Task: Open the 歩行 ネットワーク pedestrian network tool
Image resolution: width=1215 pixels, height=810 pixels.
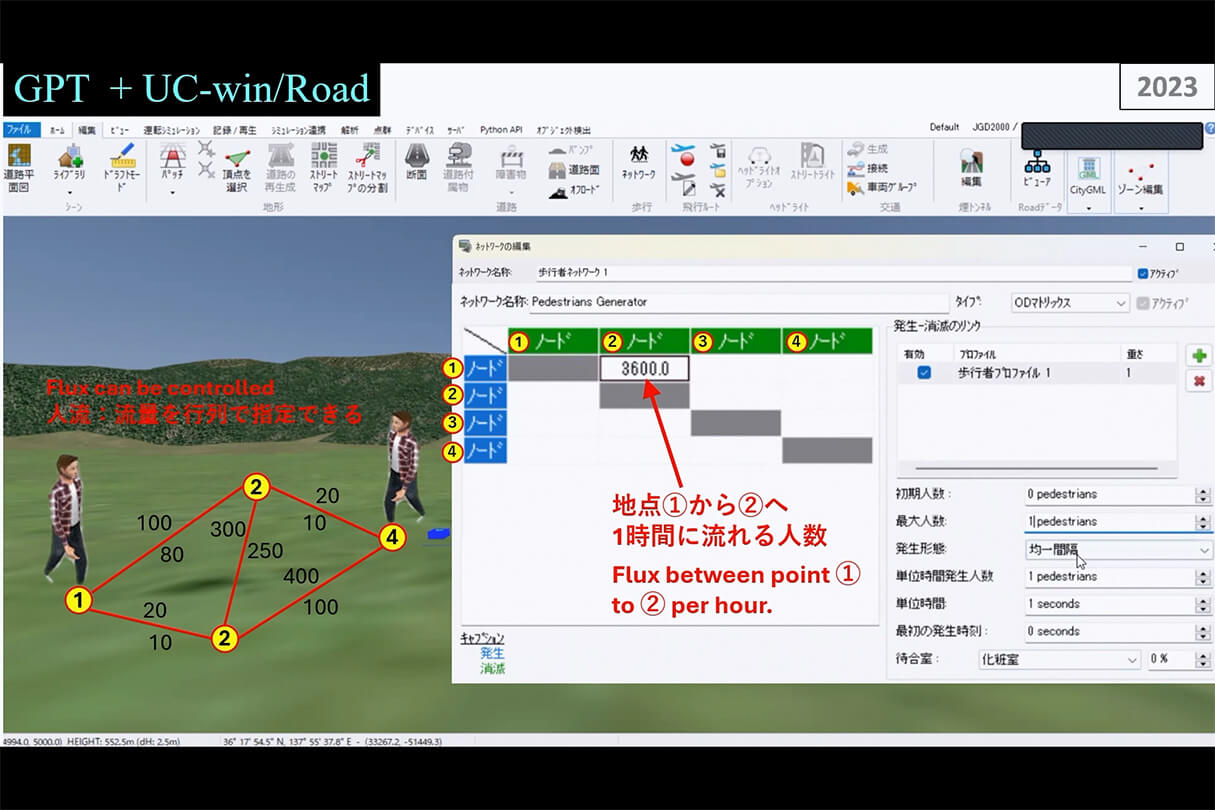Action: tap(638, 161)
